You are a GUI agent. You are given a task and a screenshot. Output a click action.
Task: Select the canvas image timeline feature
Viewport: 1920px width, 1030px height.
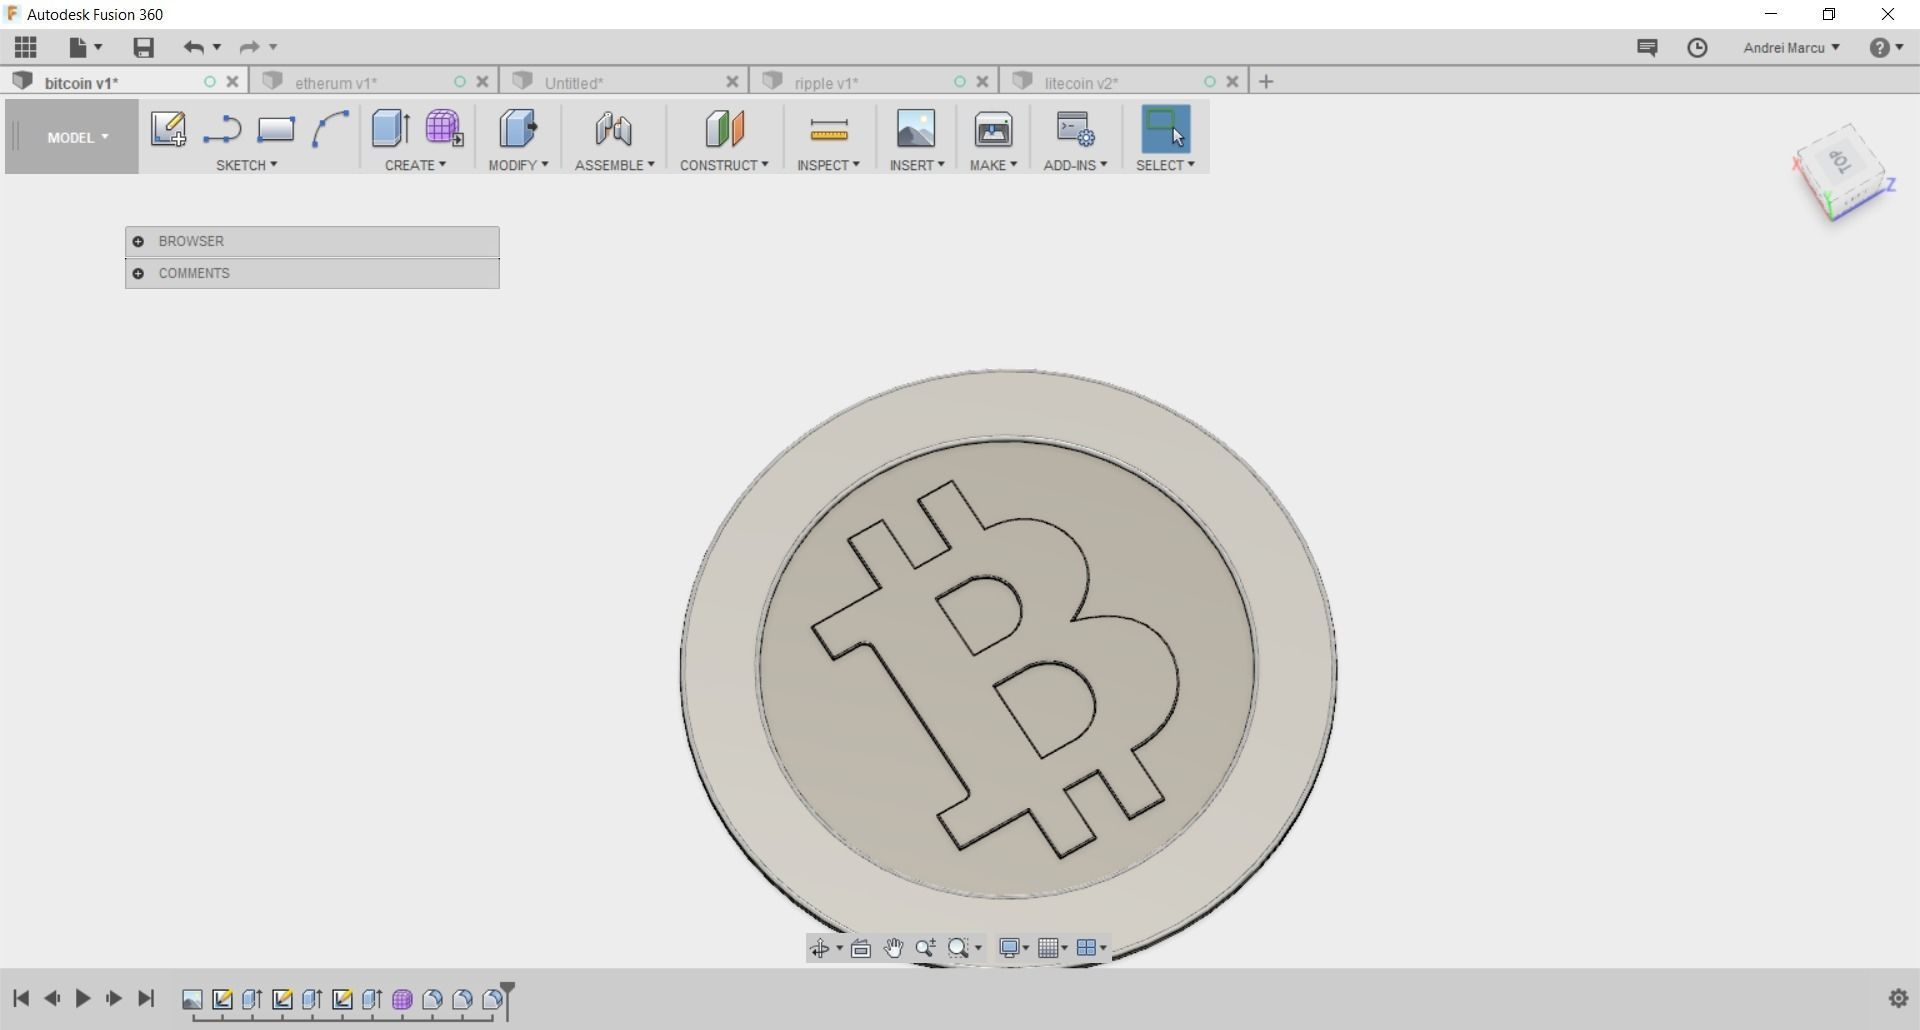pyautogui.click(x=192, y=999)
